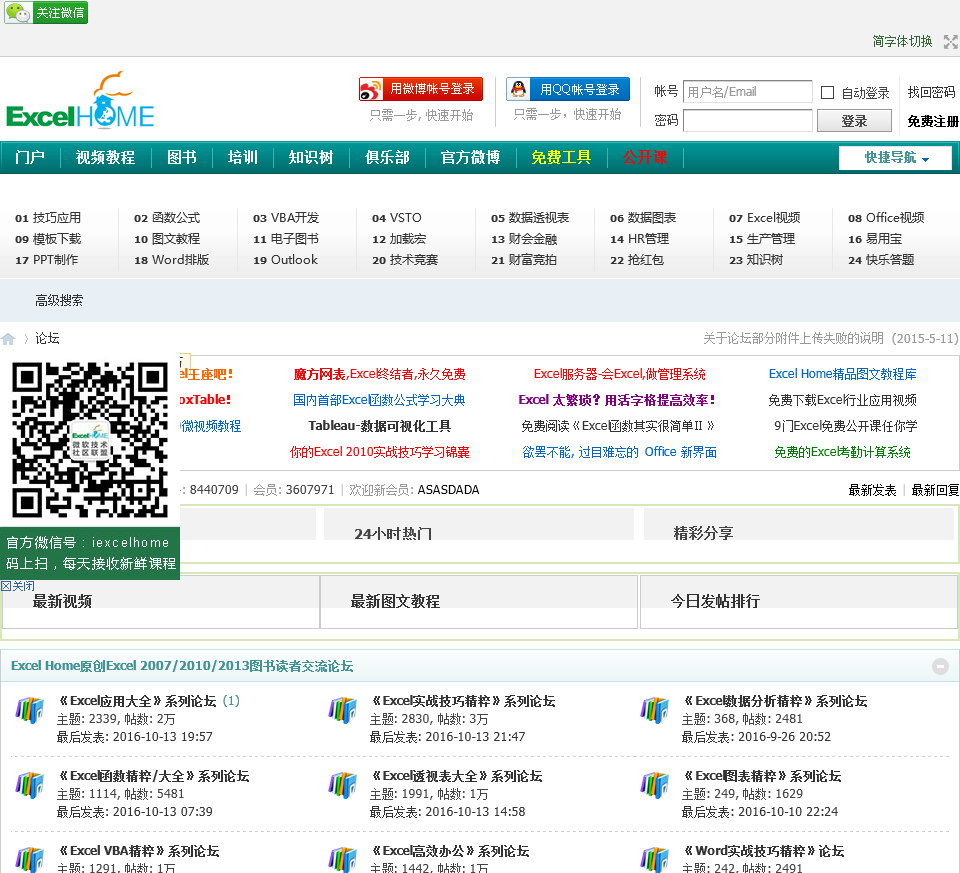Open the 门户 nav item
The width and height of the screenshot is (960, 873).
(x=30, y=157)
